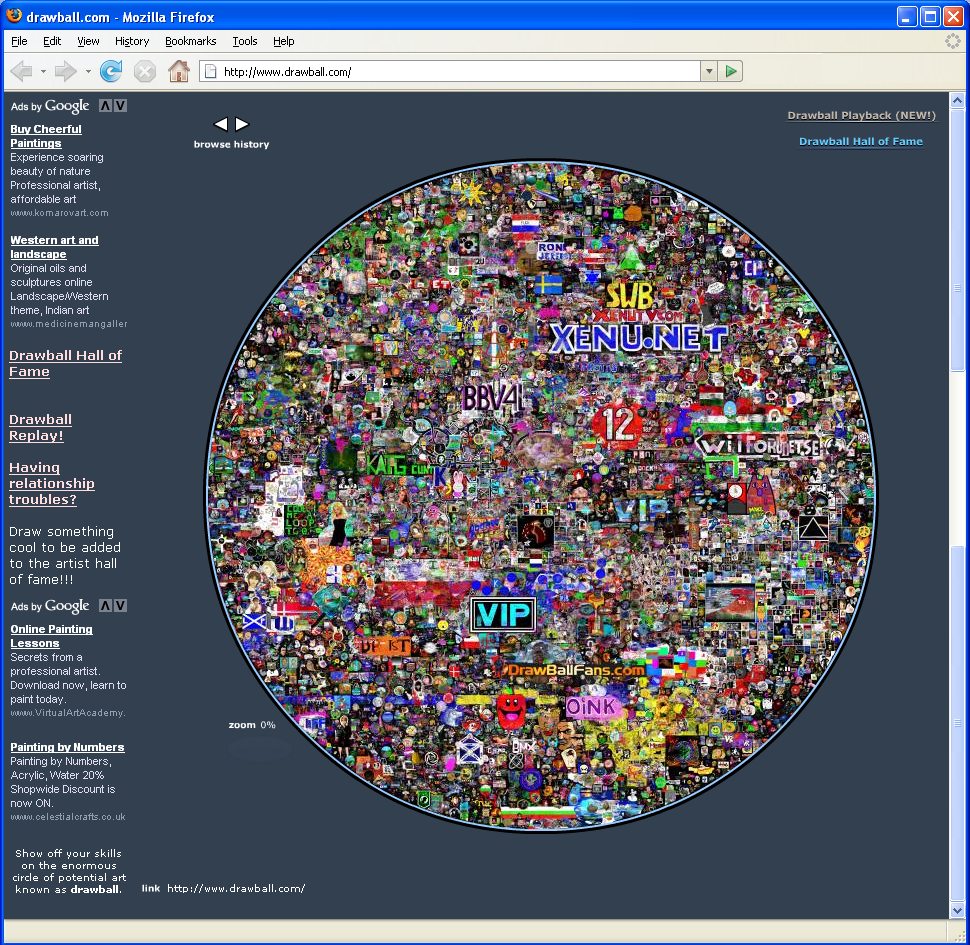Screen dimensions: 970x945
Task: Open the Drawball Replay! sidebar link
Action: tap(40, 427)
